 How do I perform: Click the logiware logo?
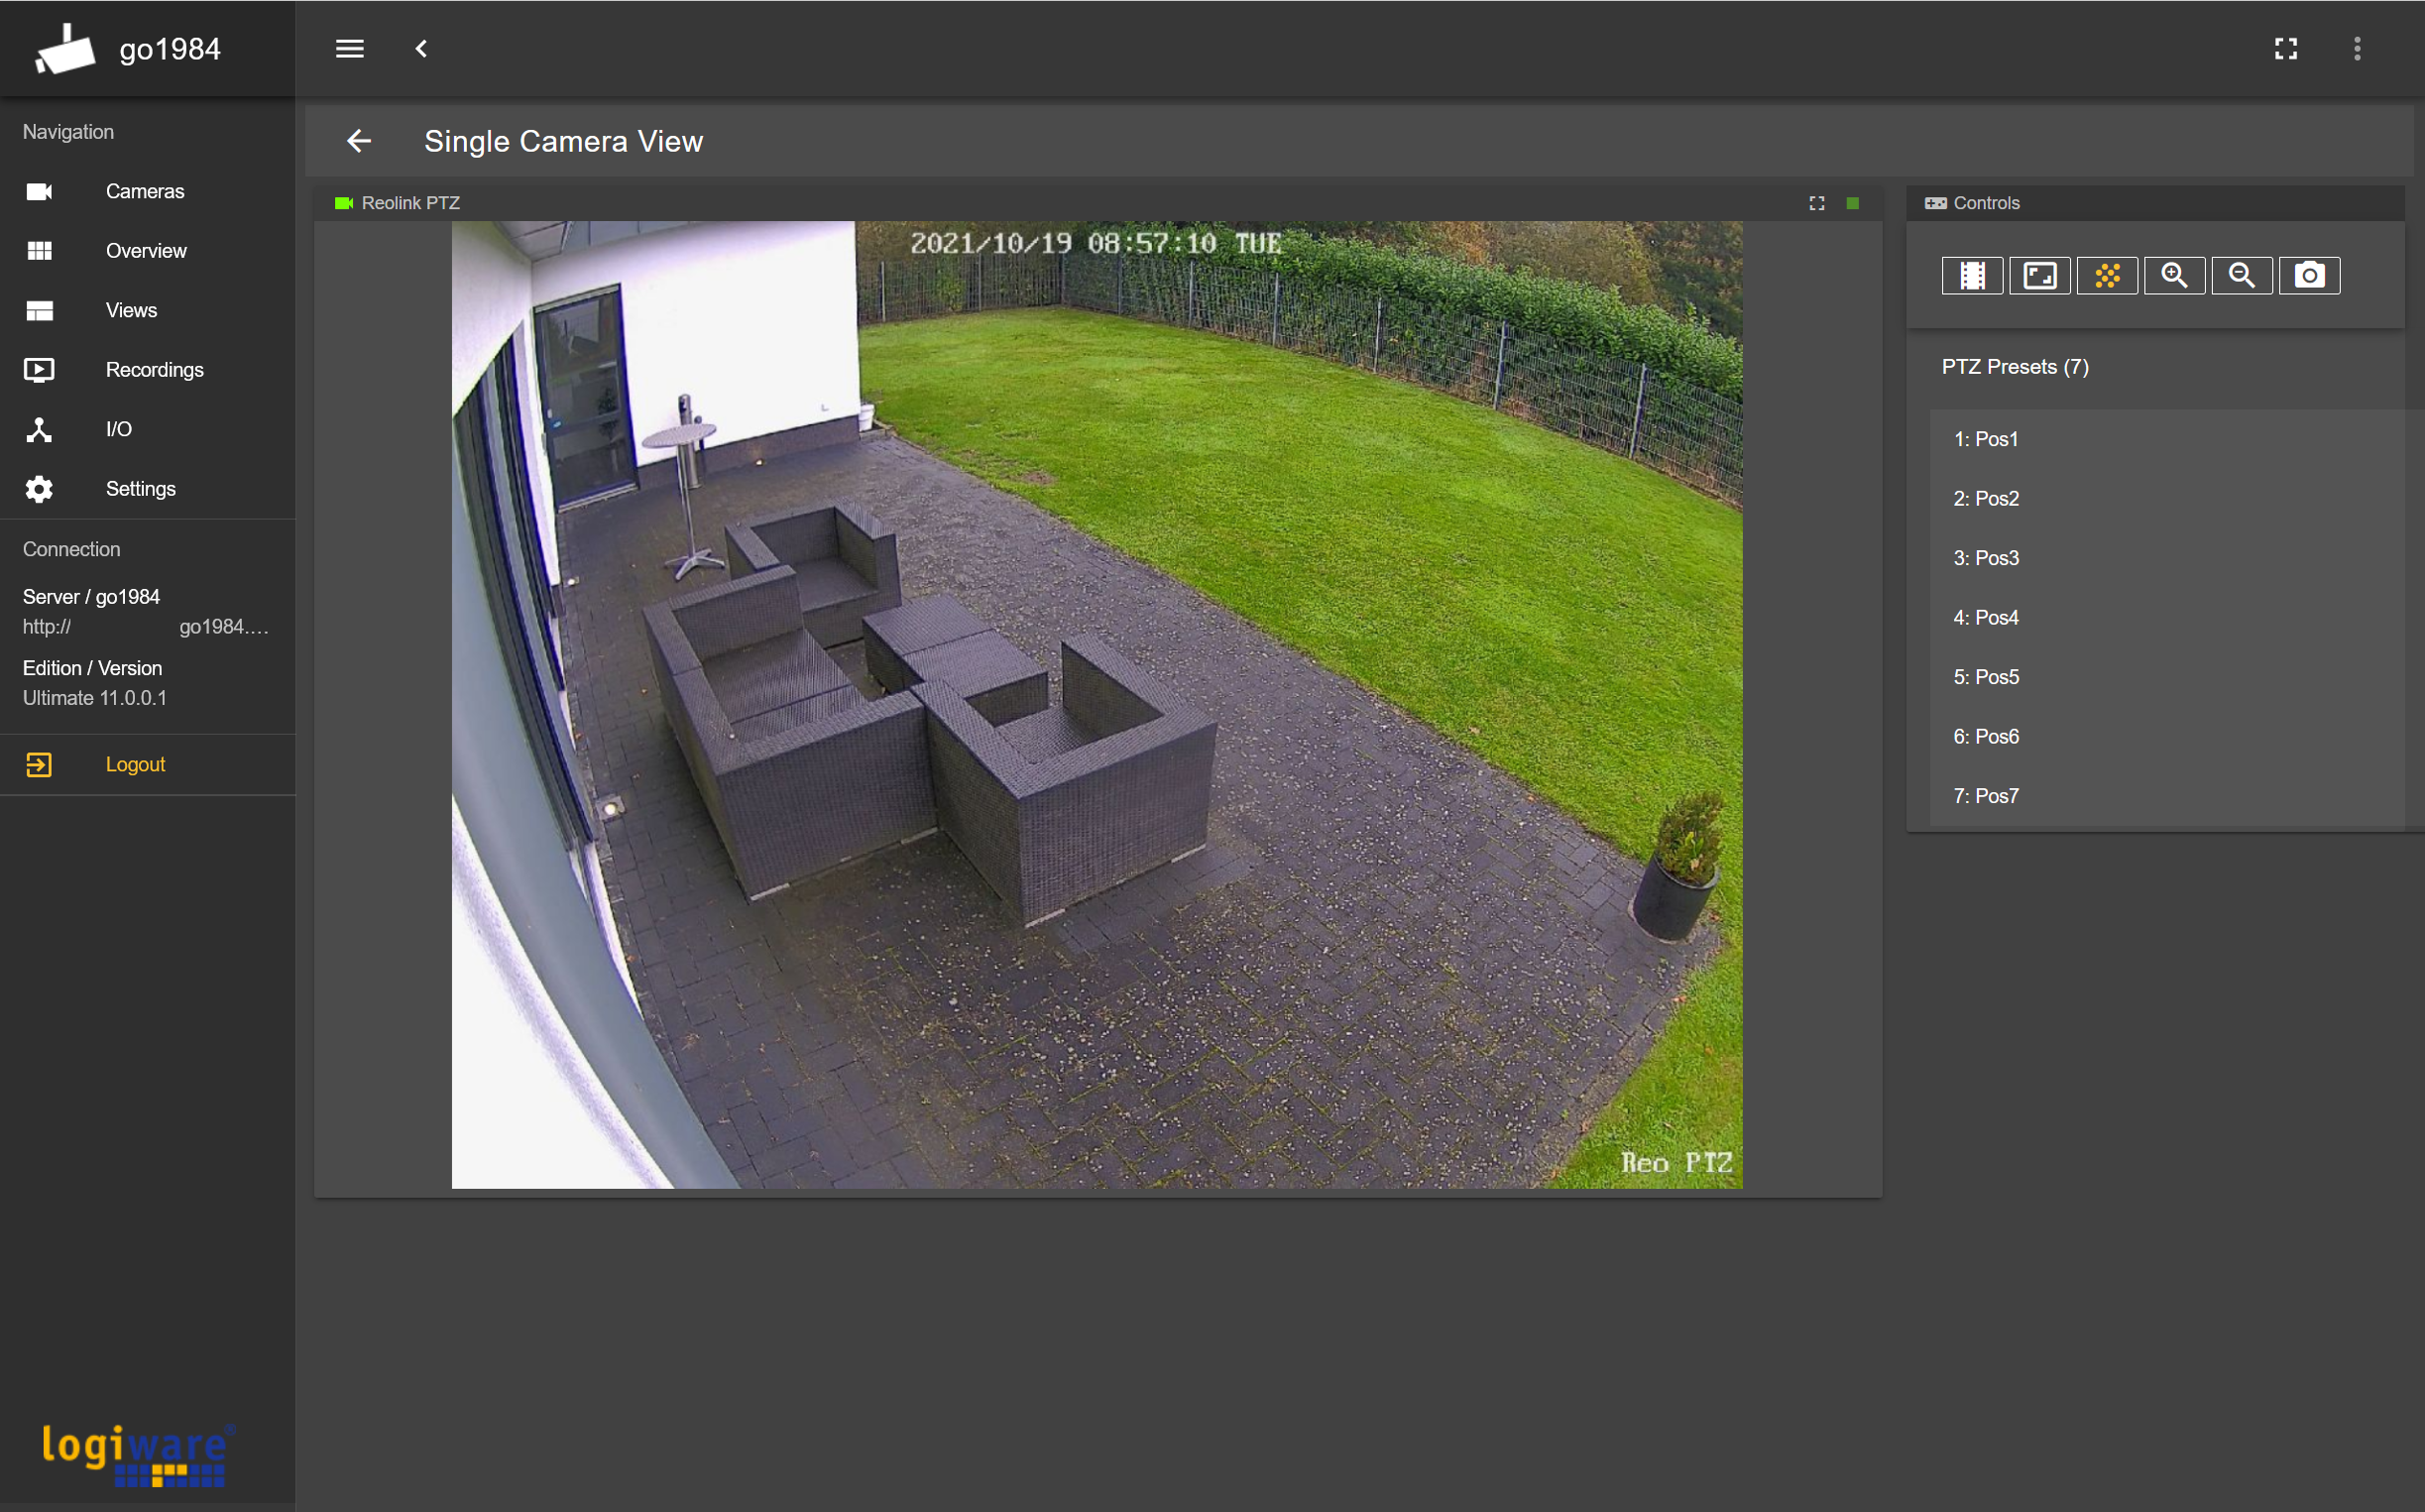pos(137,1455)
